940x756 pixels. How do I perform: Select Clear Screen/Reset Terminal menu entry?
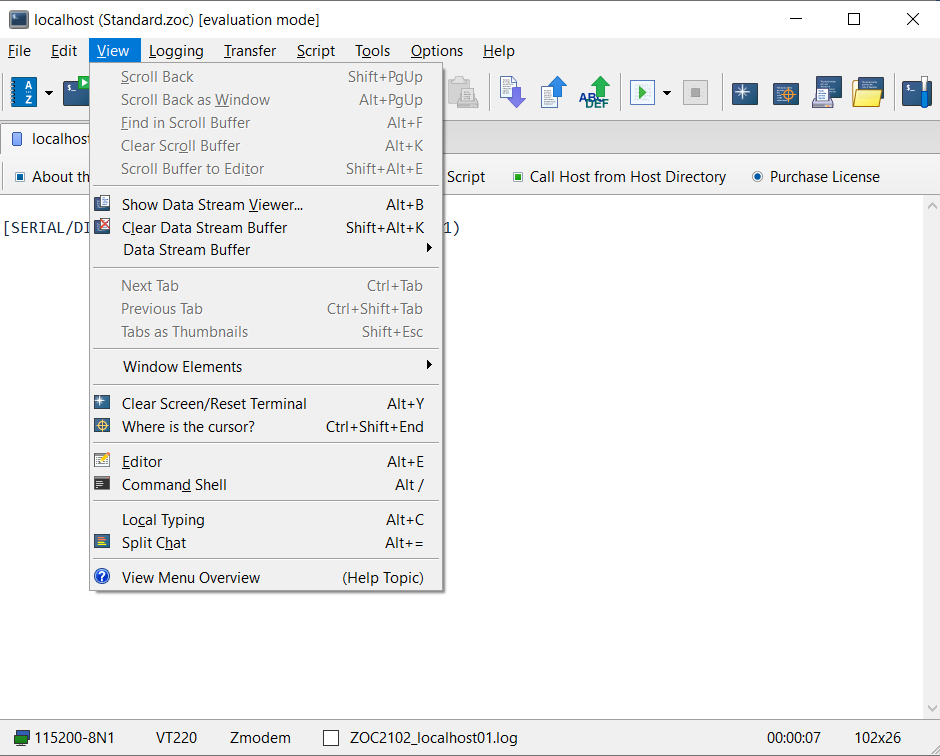coord(266,404)
